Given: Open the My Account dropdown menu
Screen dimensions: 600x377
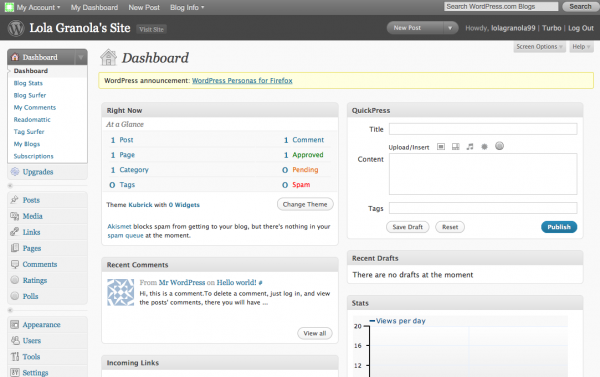Looking at the screenshot, I should point(38,7).
